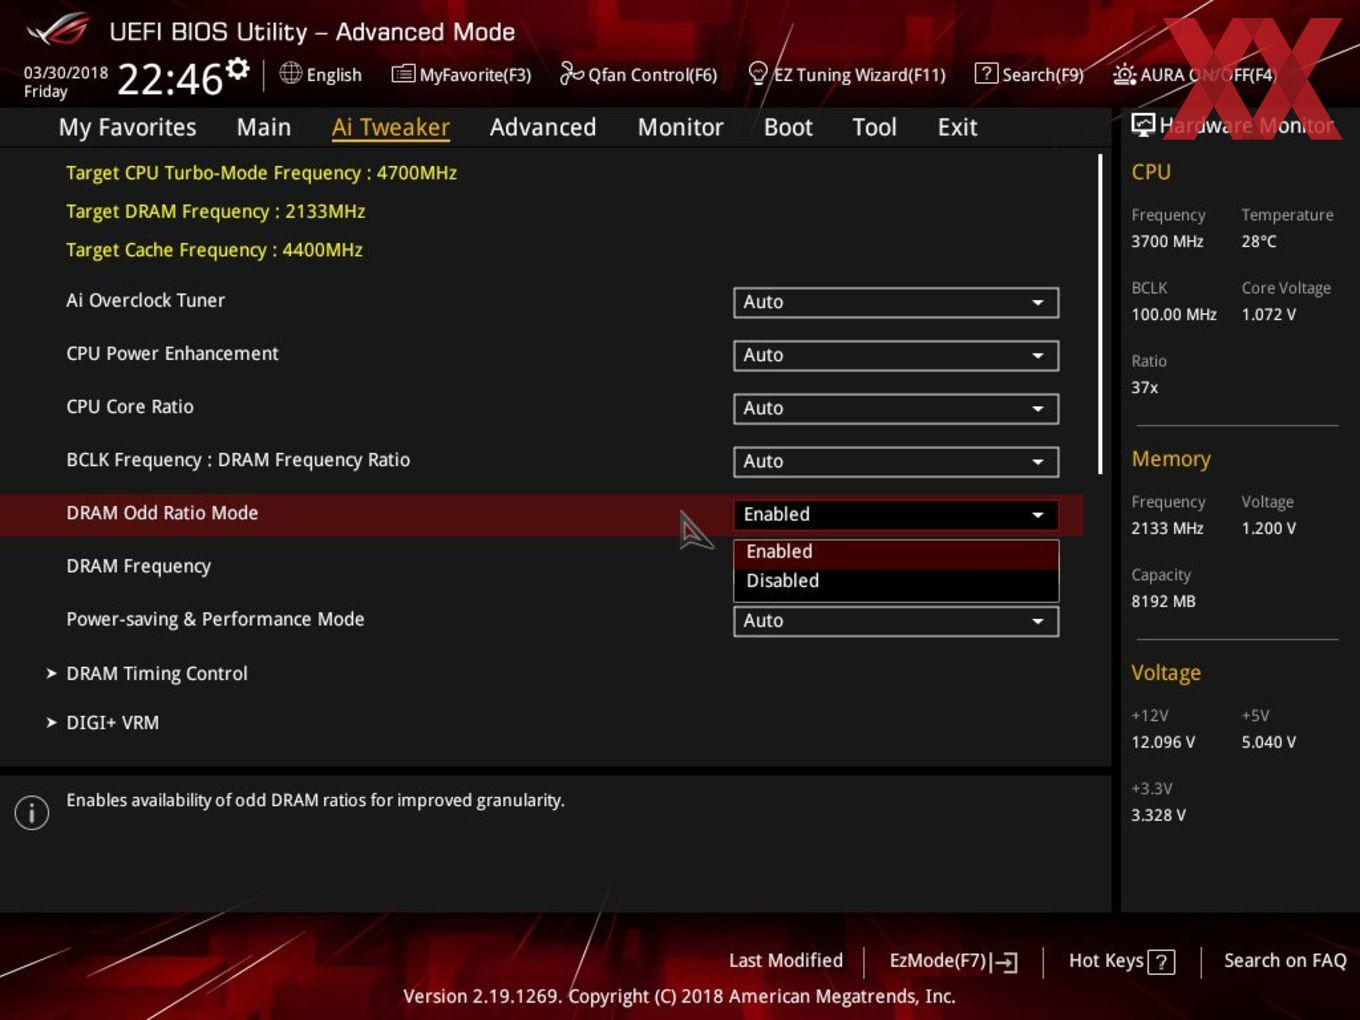Click Target DRAM Frequency : 2133MHz text
This screenshot has width=1360, height=1020.
coord(216,211)
